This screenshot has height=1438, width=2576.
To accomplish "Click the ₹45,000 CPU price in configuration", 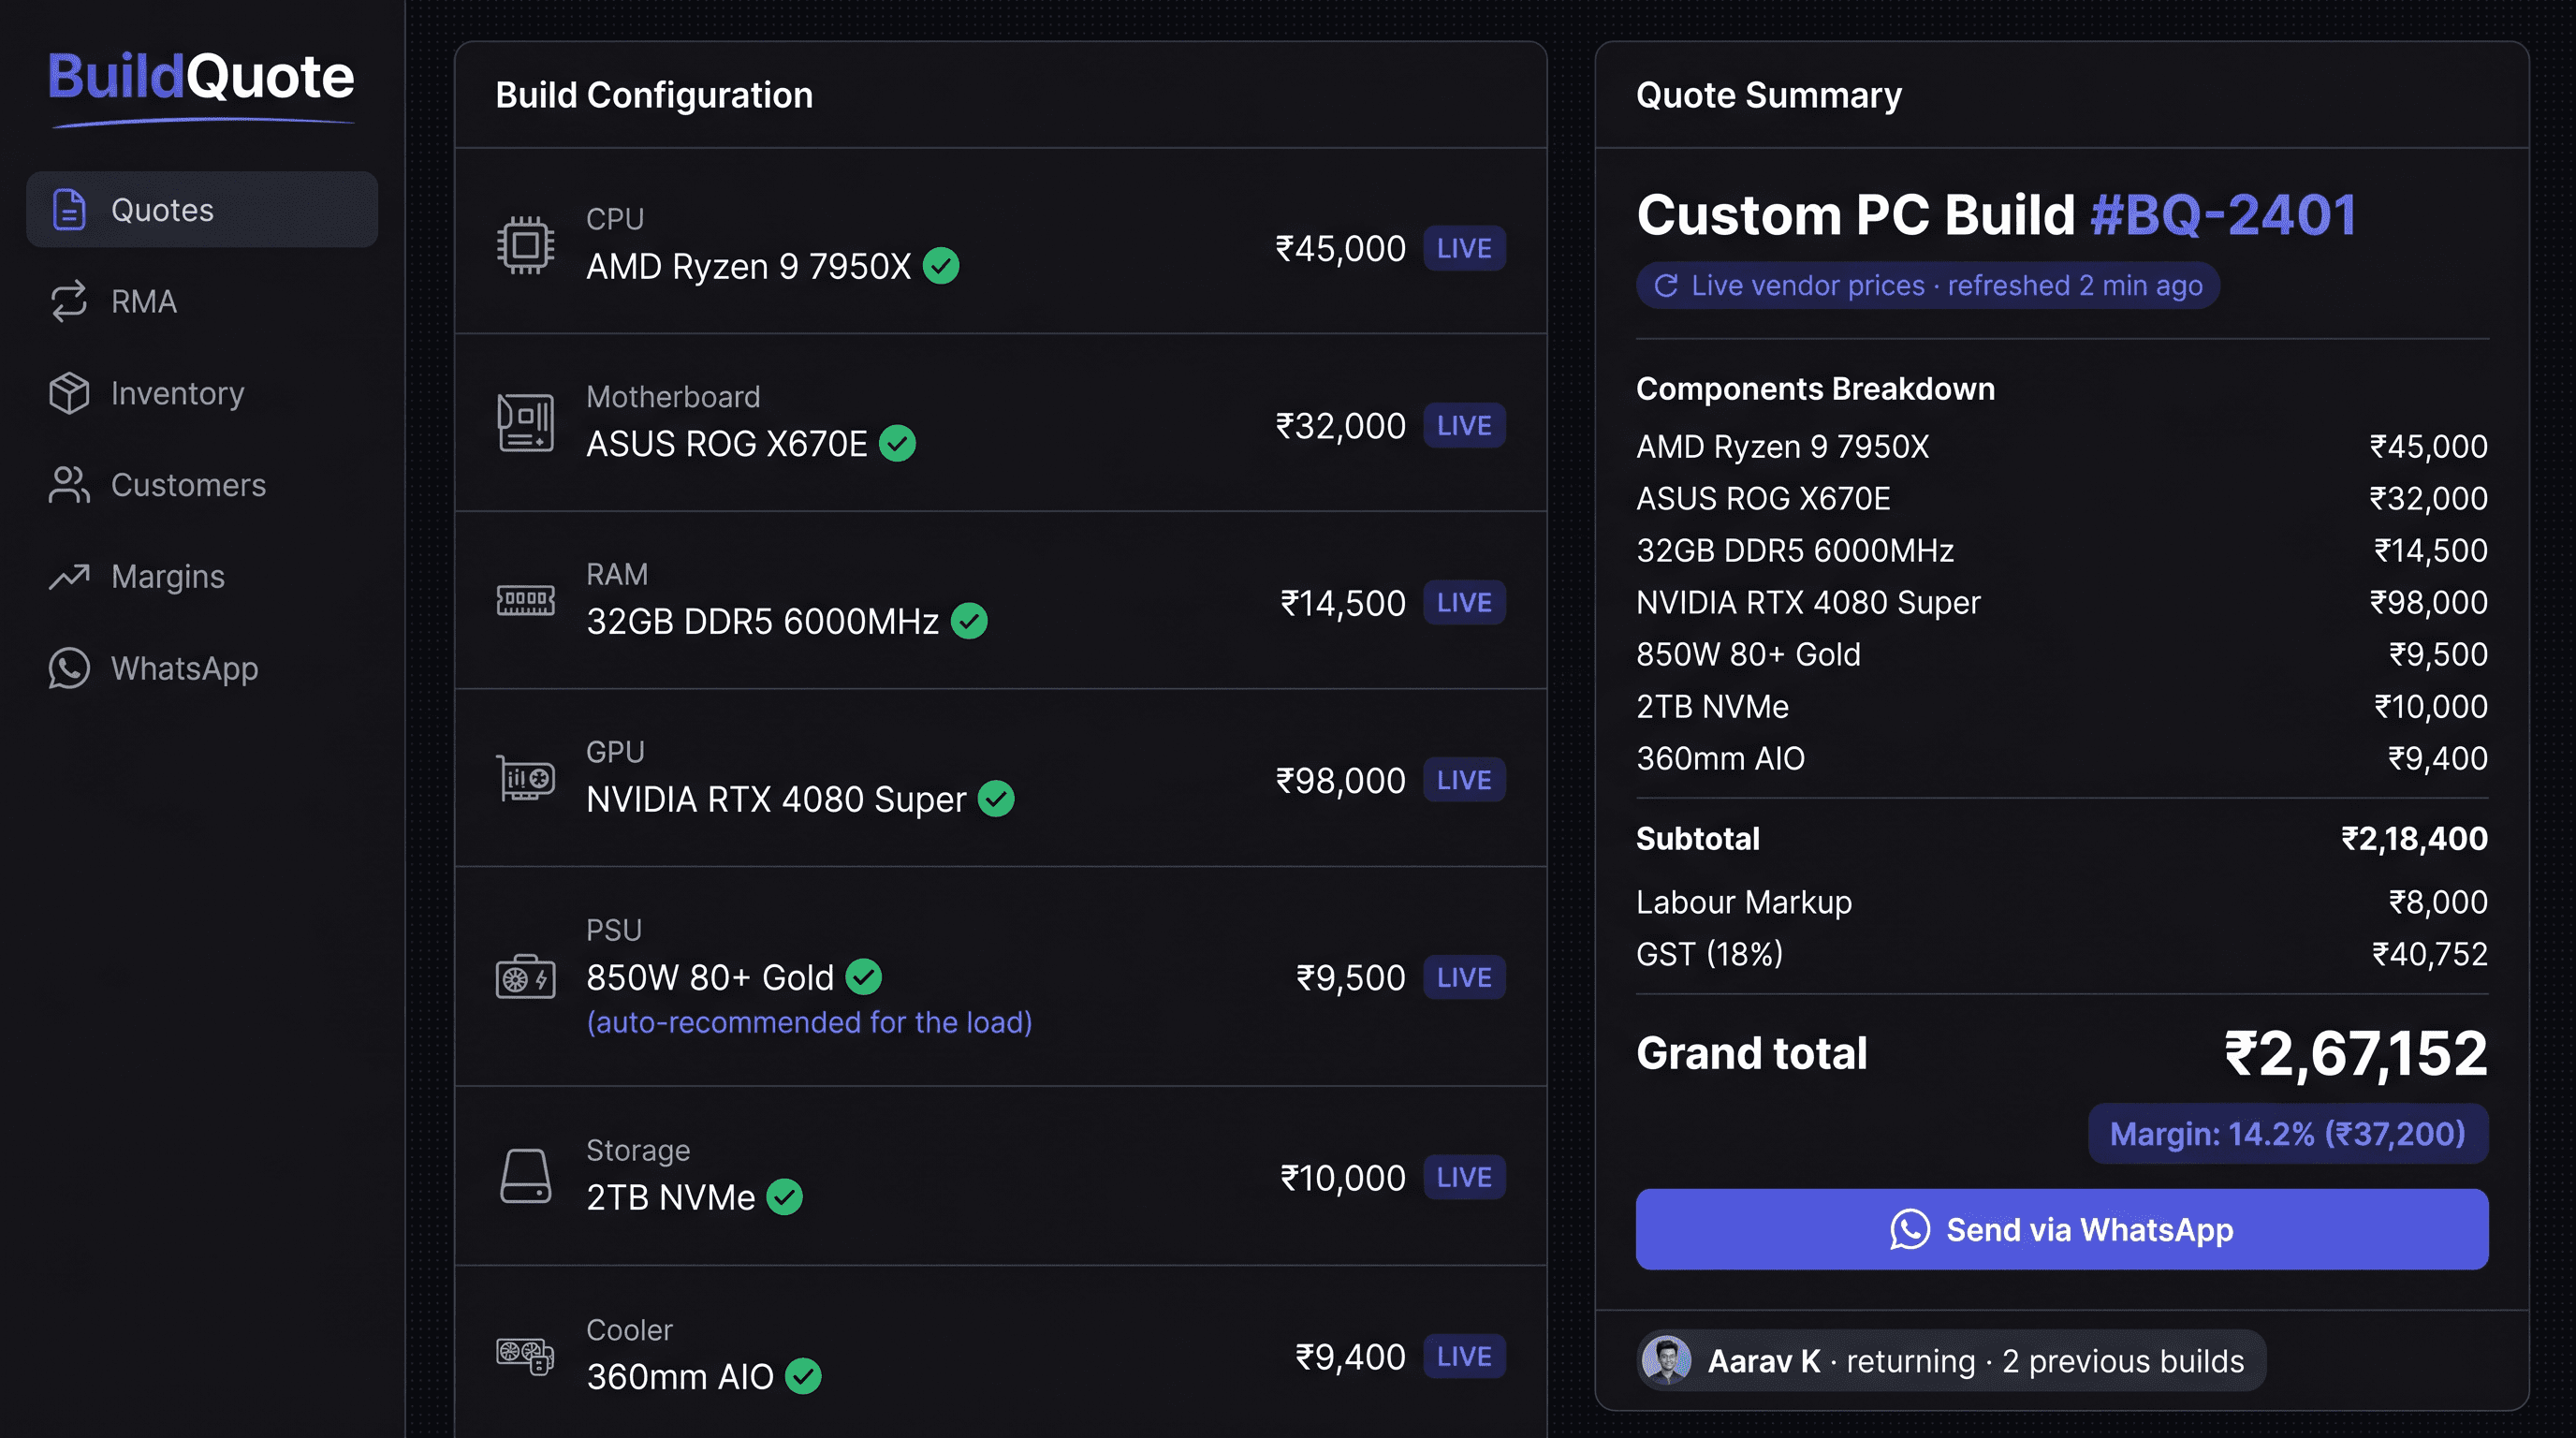I will click(1340, 248).
